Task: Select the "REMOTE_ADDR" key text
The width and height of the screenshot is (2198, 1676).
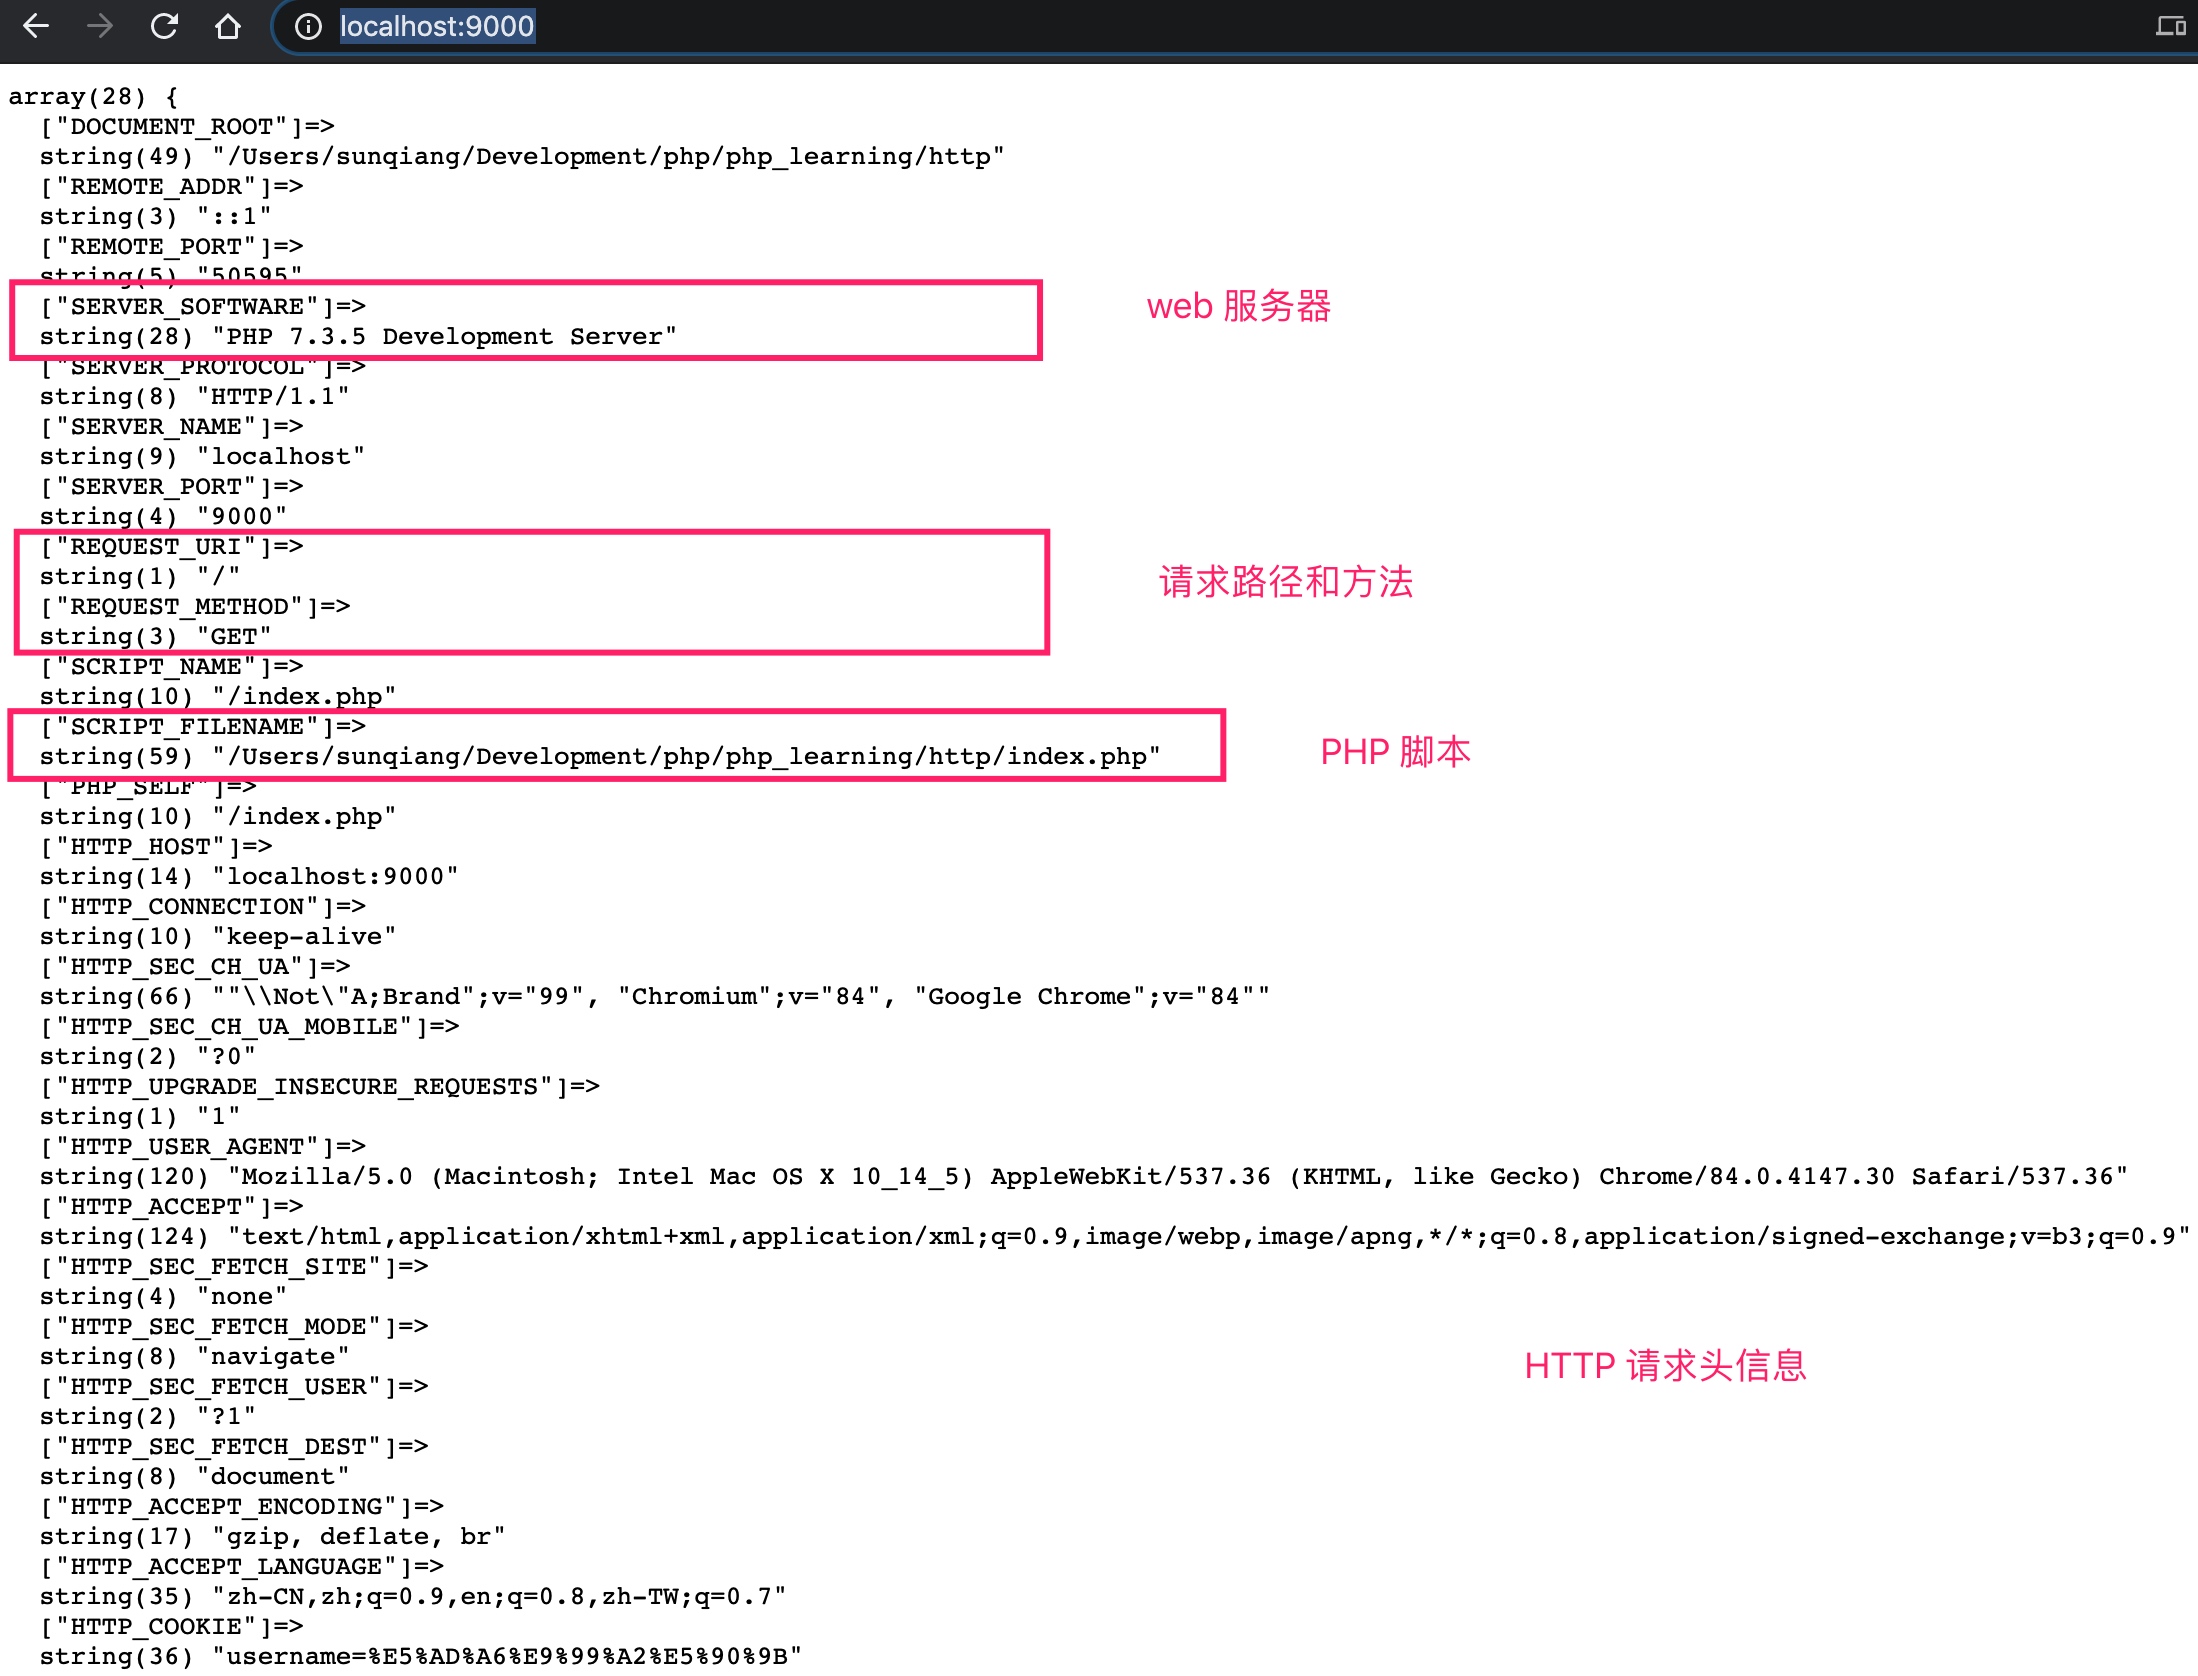Action: (156, 187)
